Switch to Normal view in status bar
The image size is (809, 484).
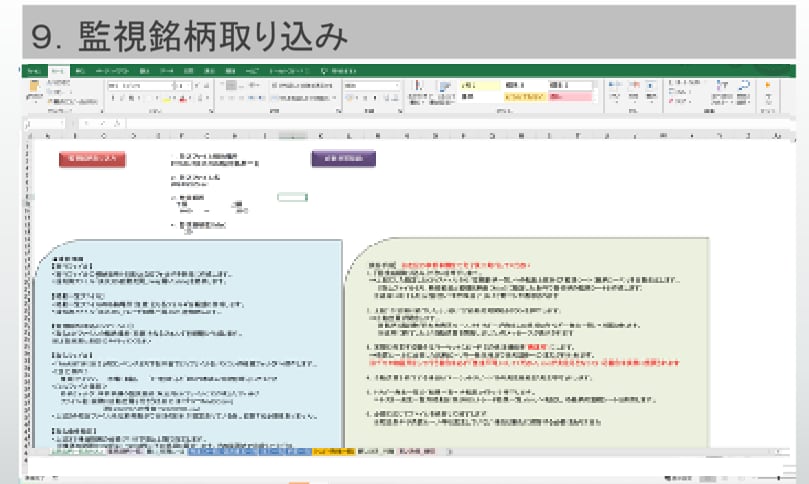click(706, 478)
